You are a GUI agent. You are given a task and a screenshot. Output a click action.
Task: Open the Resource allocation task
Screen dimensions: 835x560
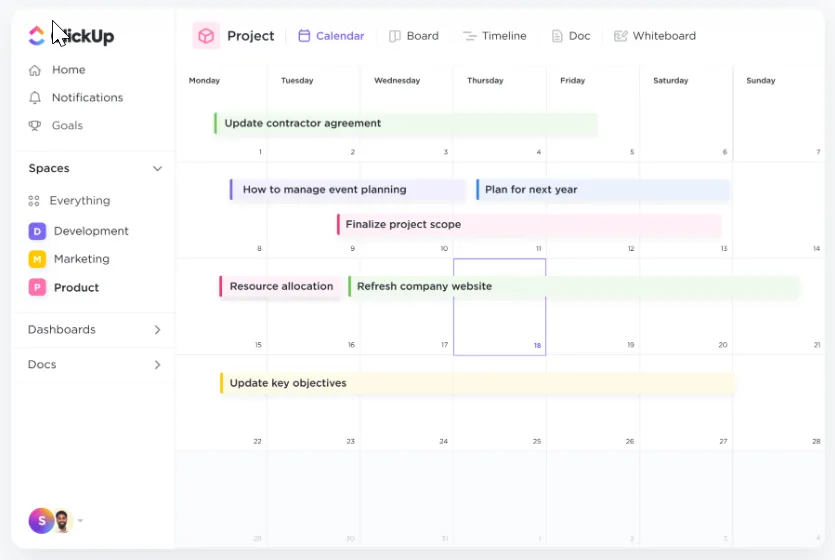coord(280,286)
